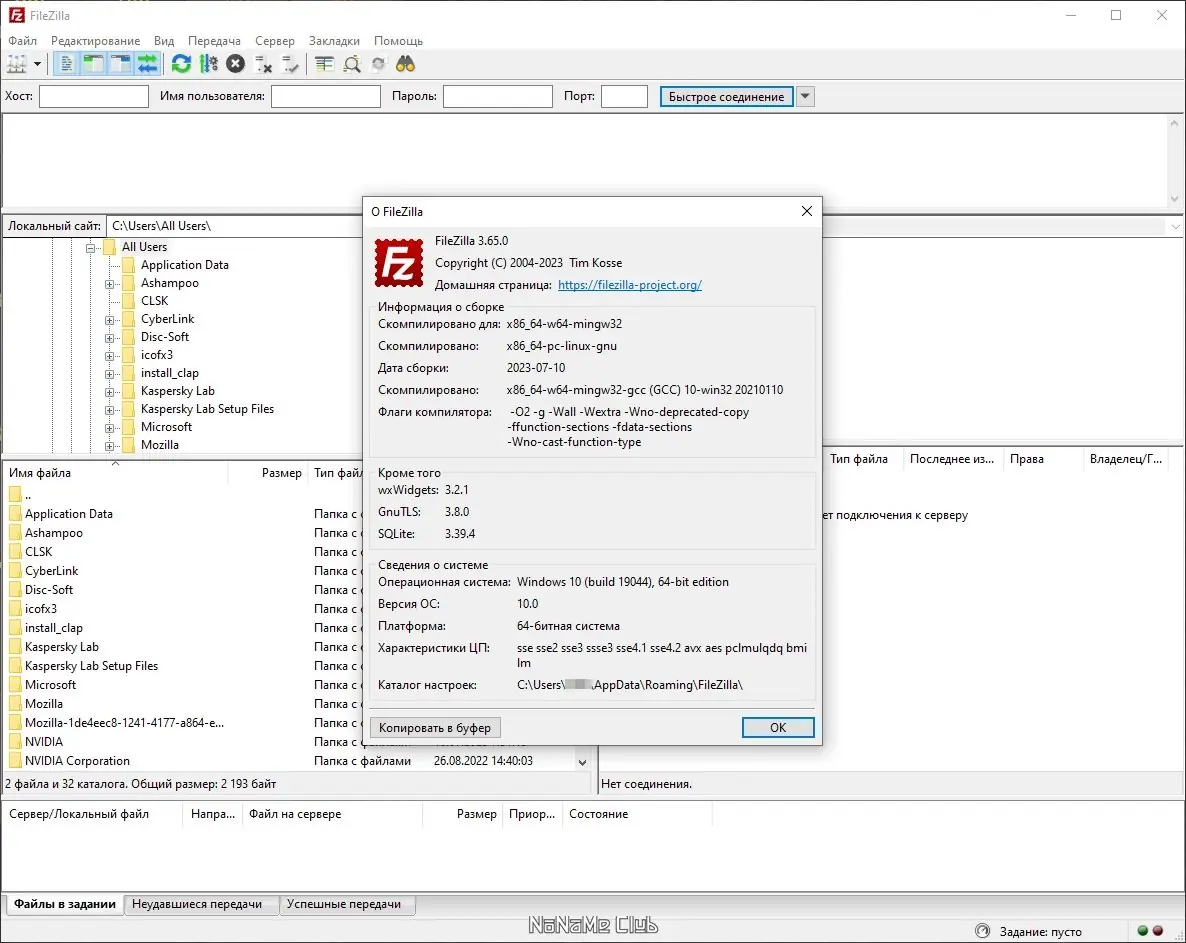
Task: Expand Disc-Soft folder in tree
Action: (110, 338)
